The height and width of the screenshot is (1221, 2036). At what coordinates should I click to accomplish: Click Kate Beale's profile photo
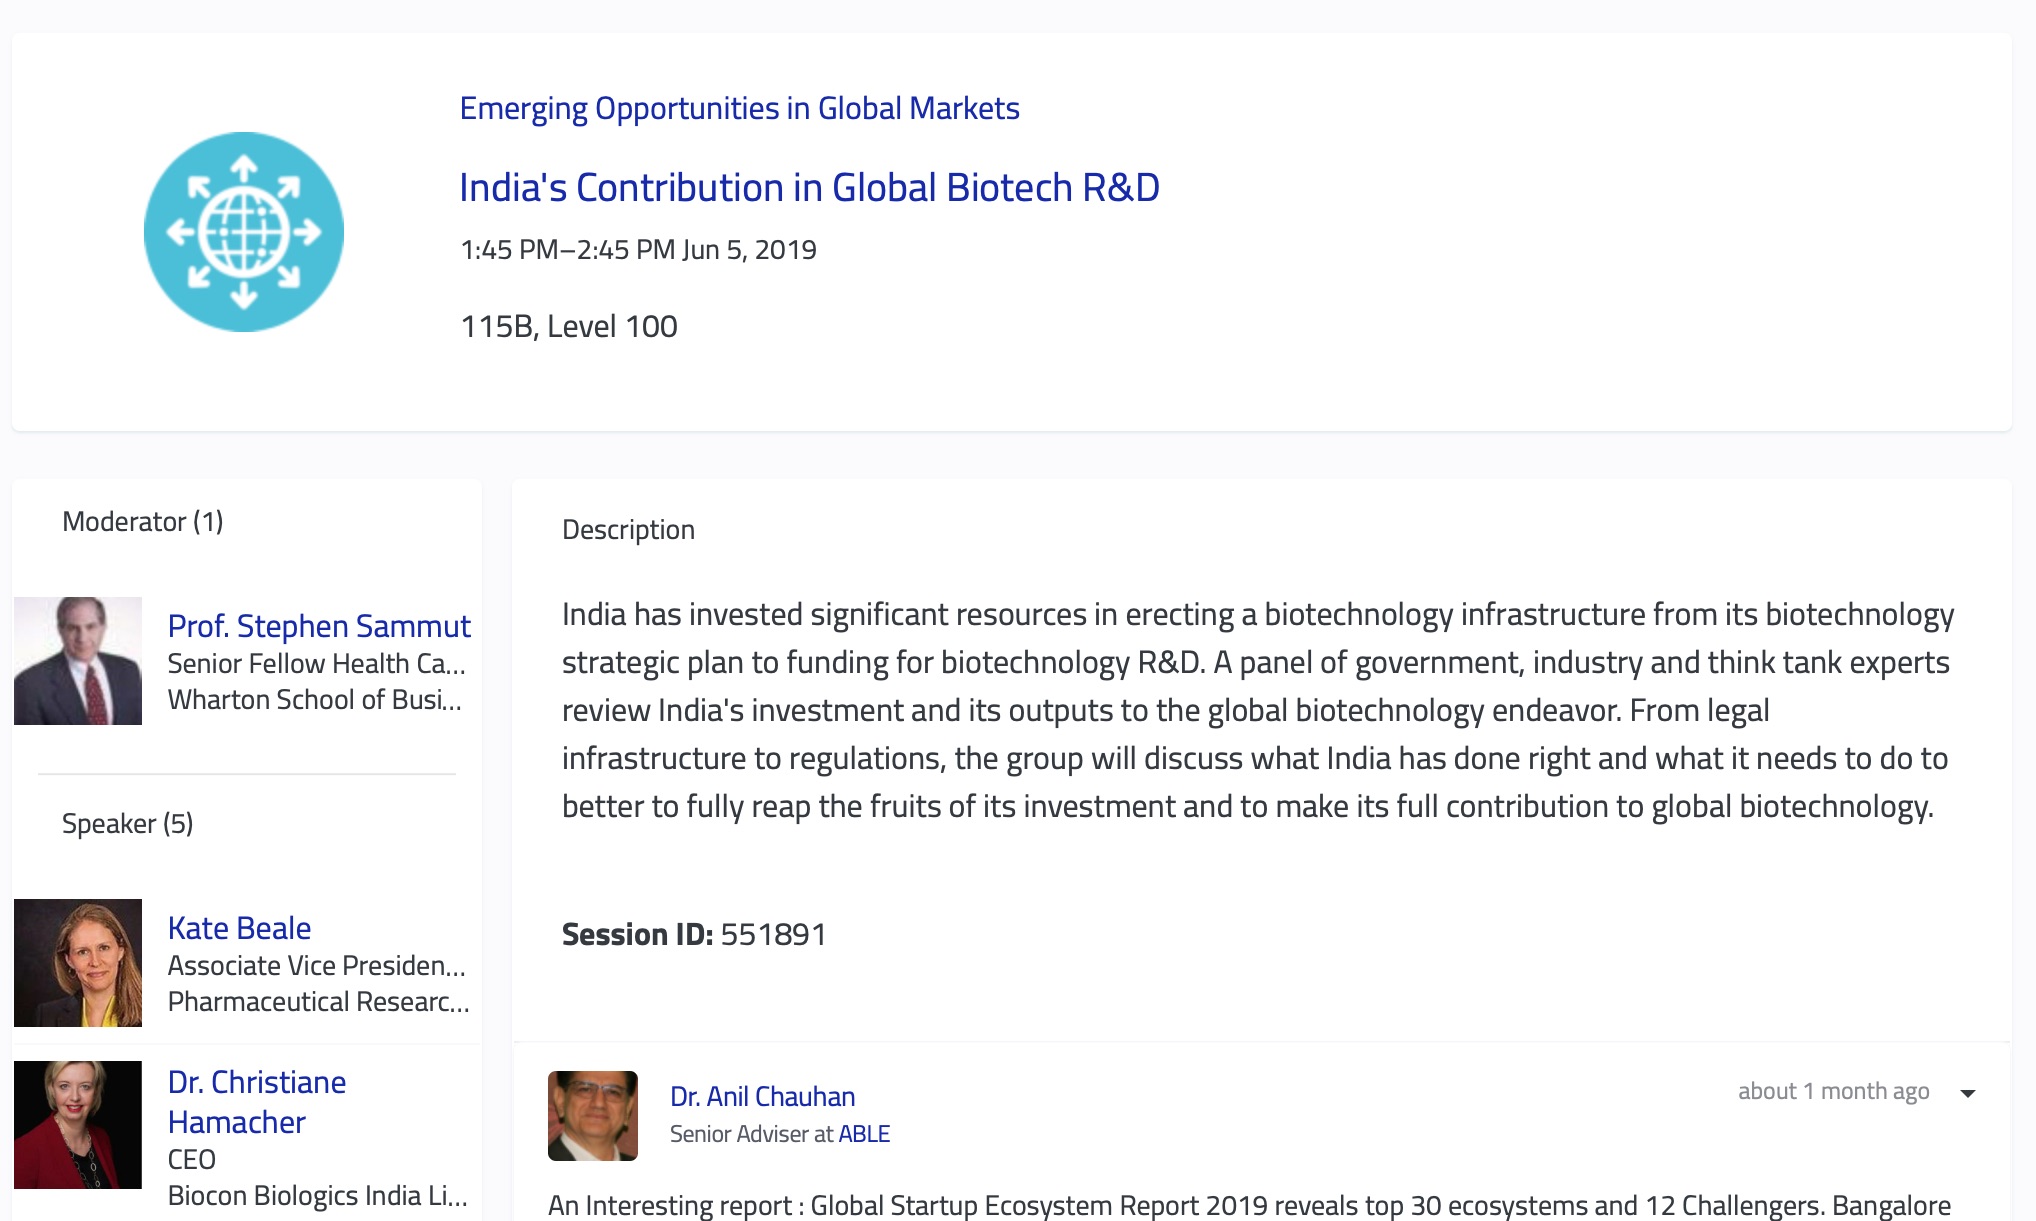[78, 963]
